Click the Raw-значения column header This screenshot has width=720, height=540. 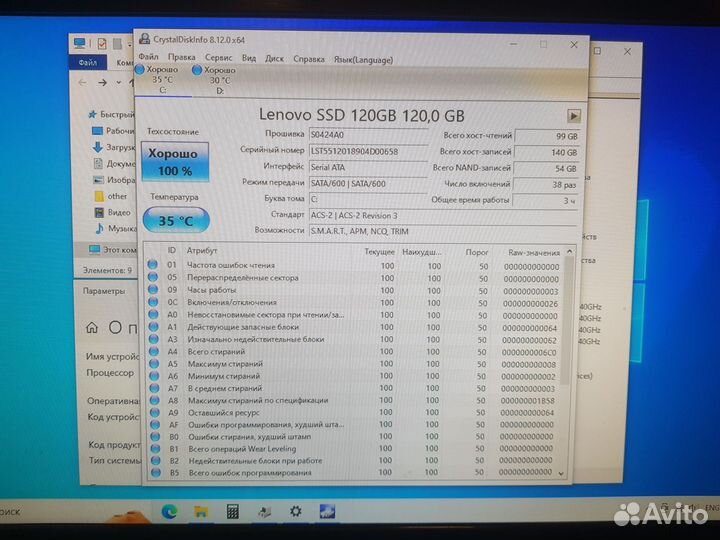(x=534, y=253)
